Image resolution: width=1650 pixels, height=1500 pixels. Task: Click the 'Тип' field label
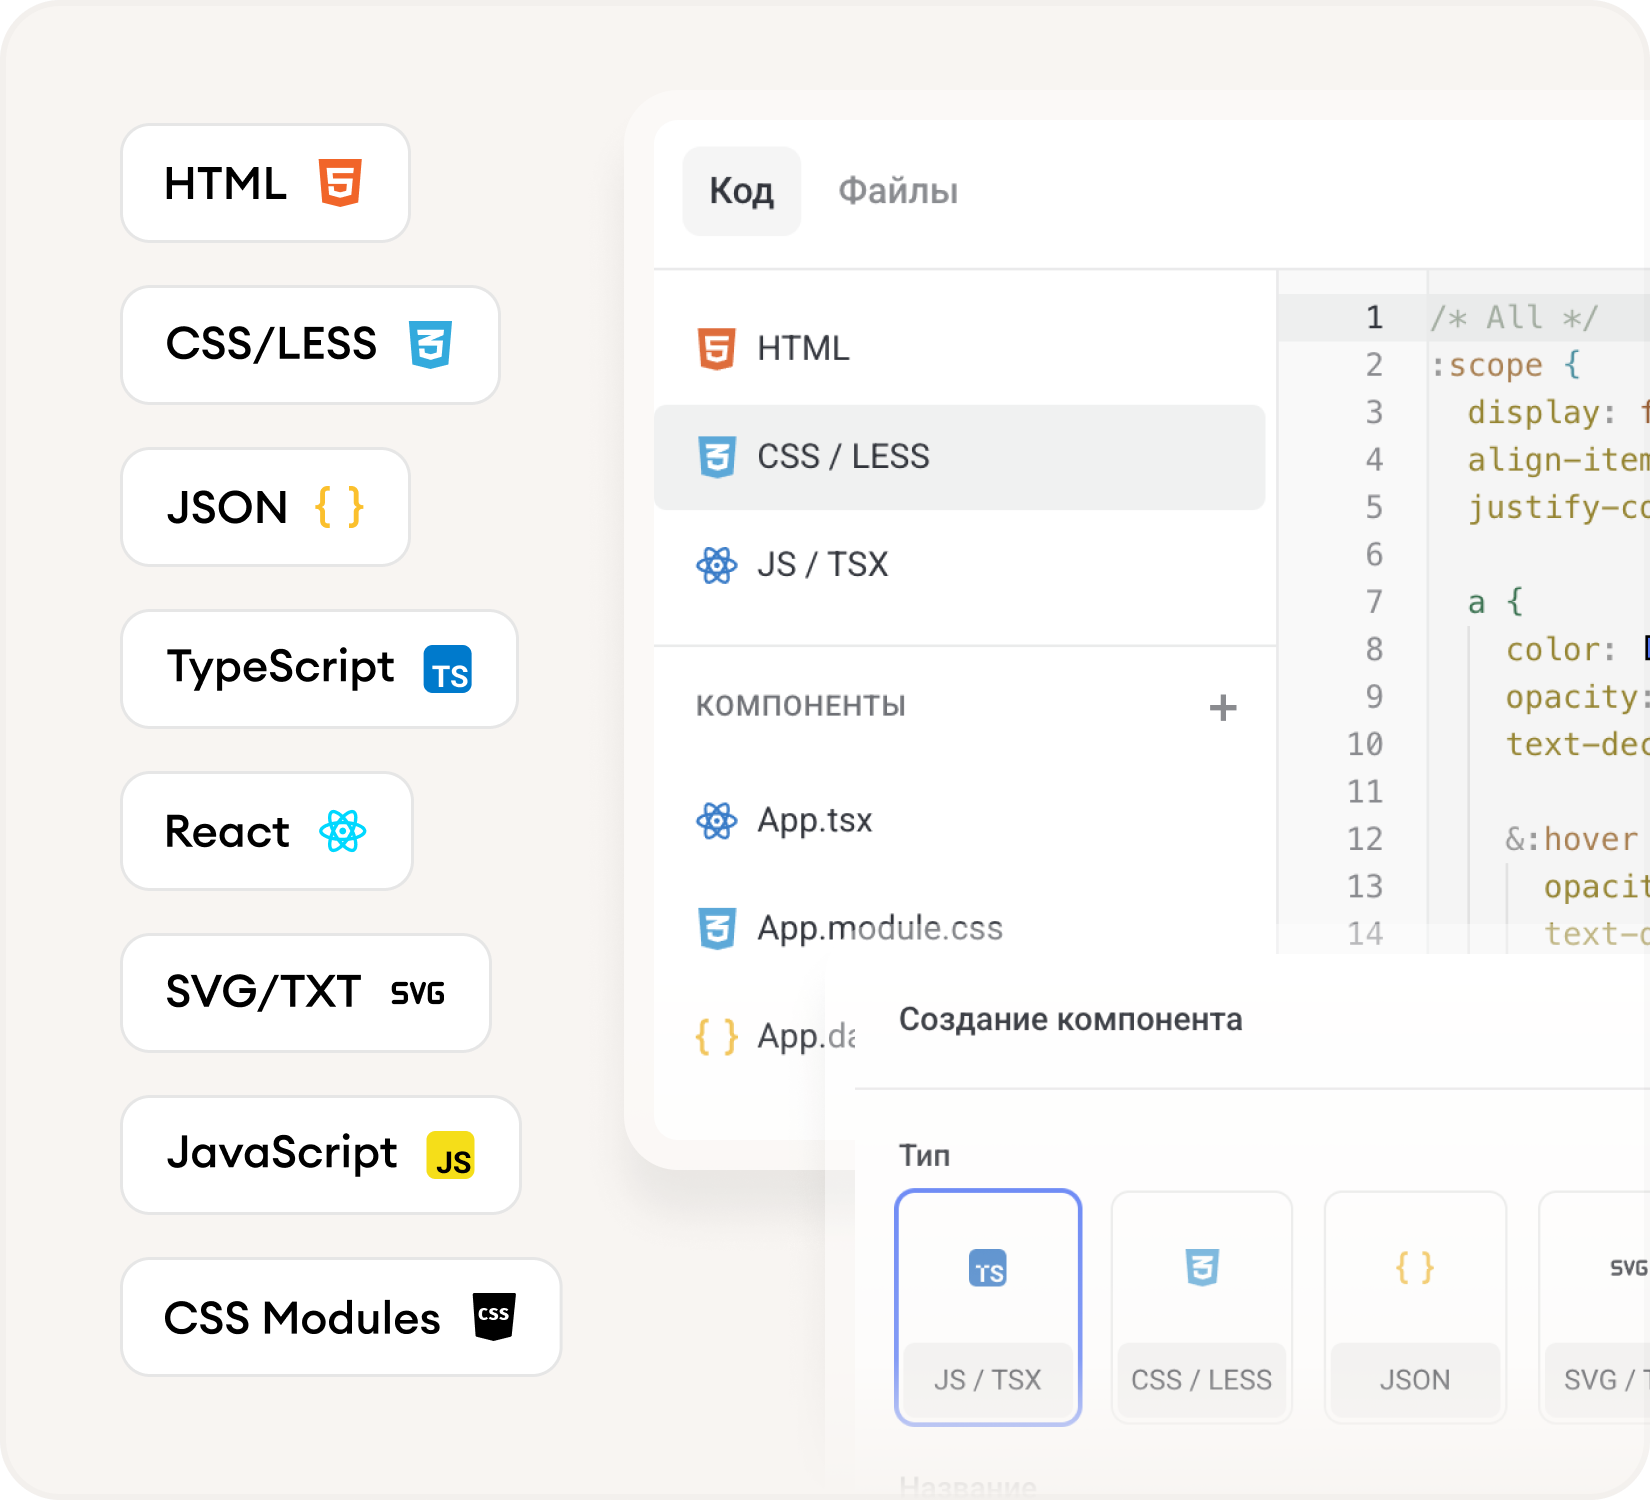(x=924, y=1155)
